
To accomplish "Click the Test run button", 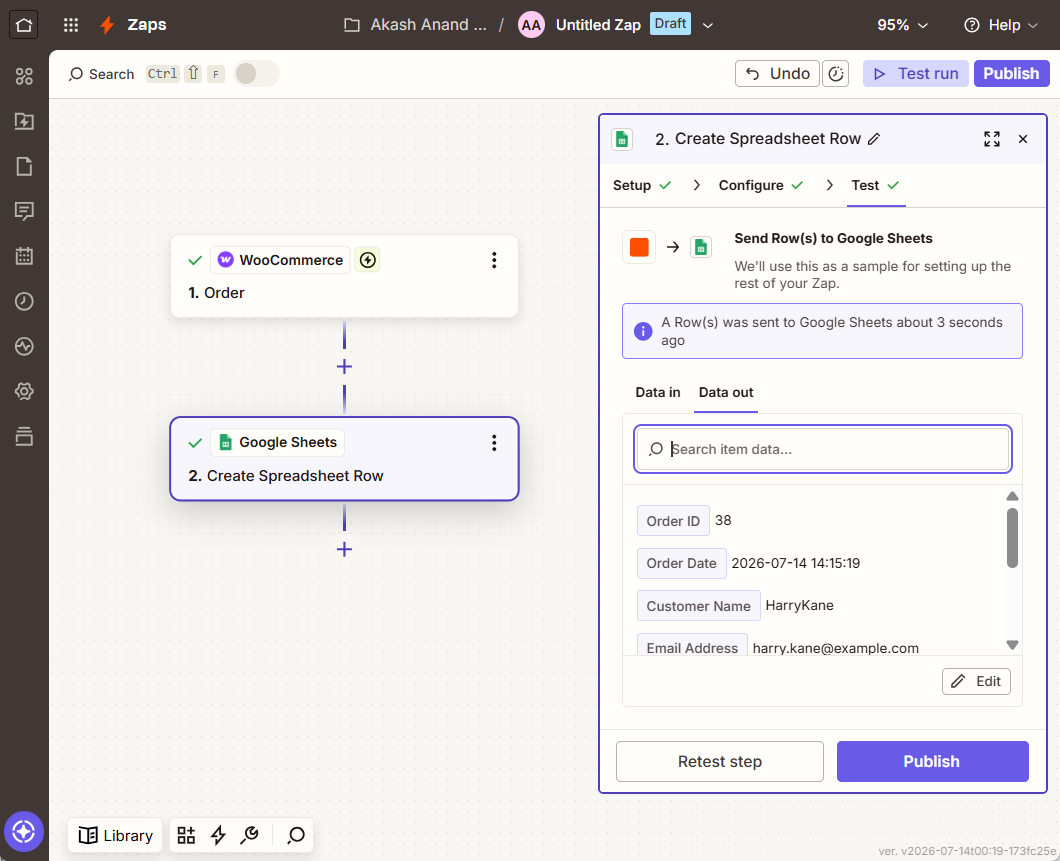I will (915, 74).
